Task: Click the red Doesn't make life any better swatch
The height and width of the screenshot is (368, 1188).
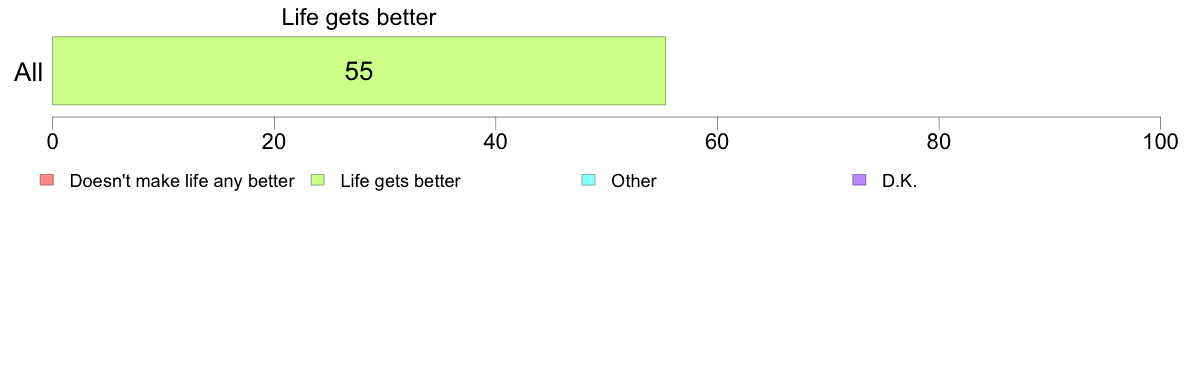Action: click(47, 180)
